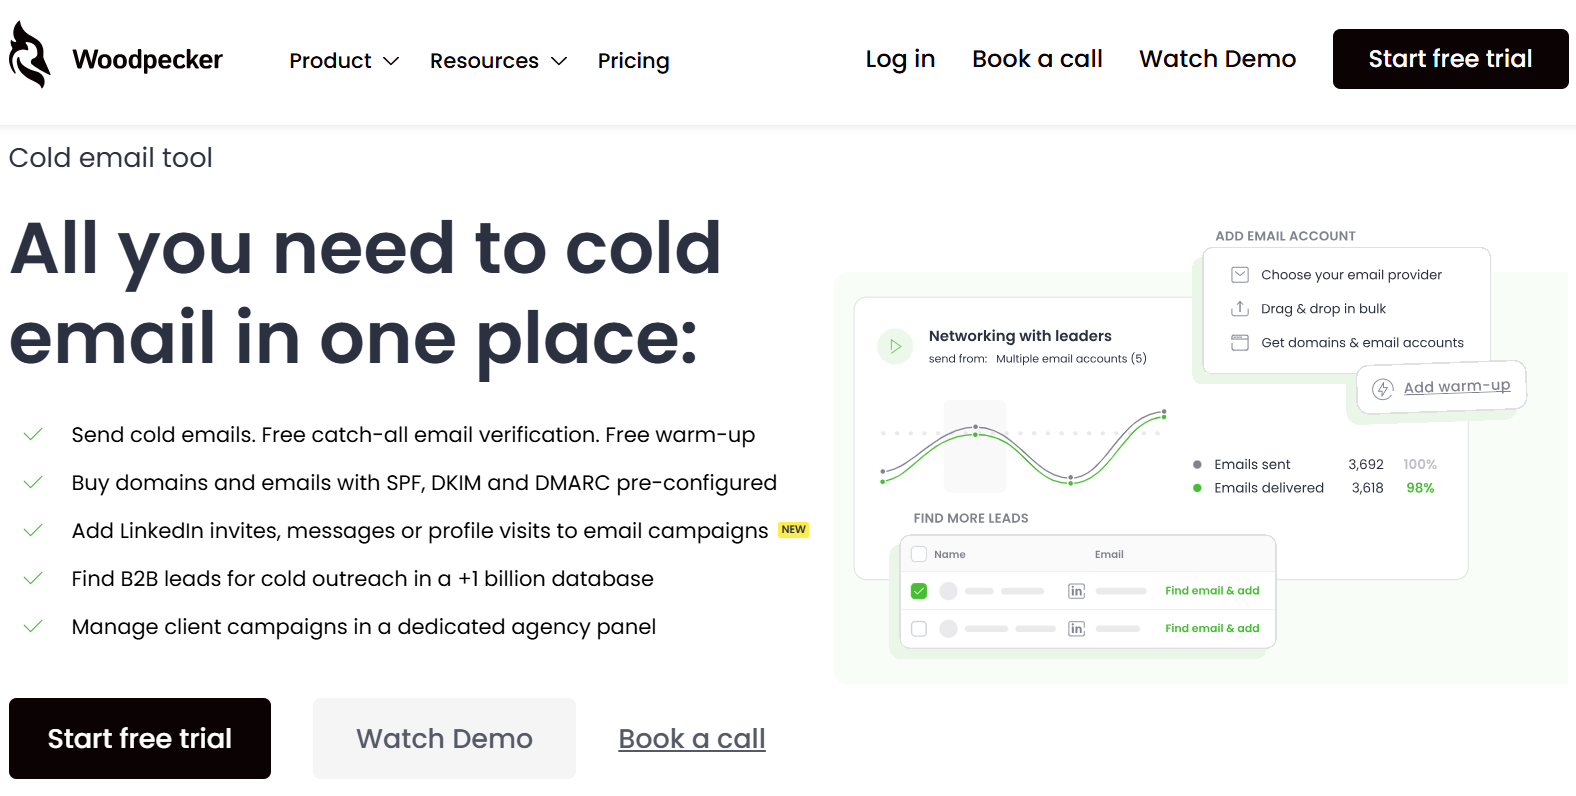Viewport: 1576px width, 796px height.
Task: Click the checkmark beside Send cold emails
Action: 33,434
